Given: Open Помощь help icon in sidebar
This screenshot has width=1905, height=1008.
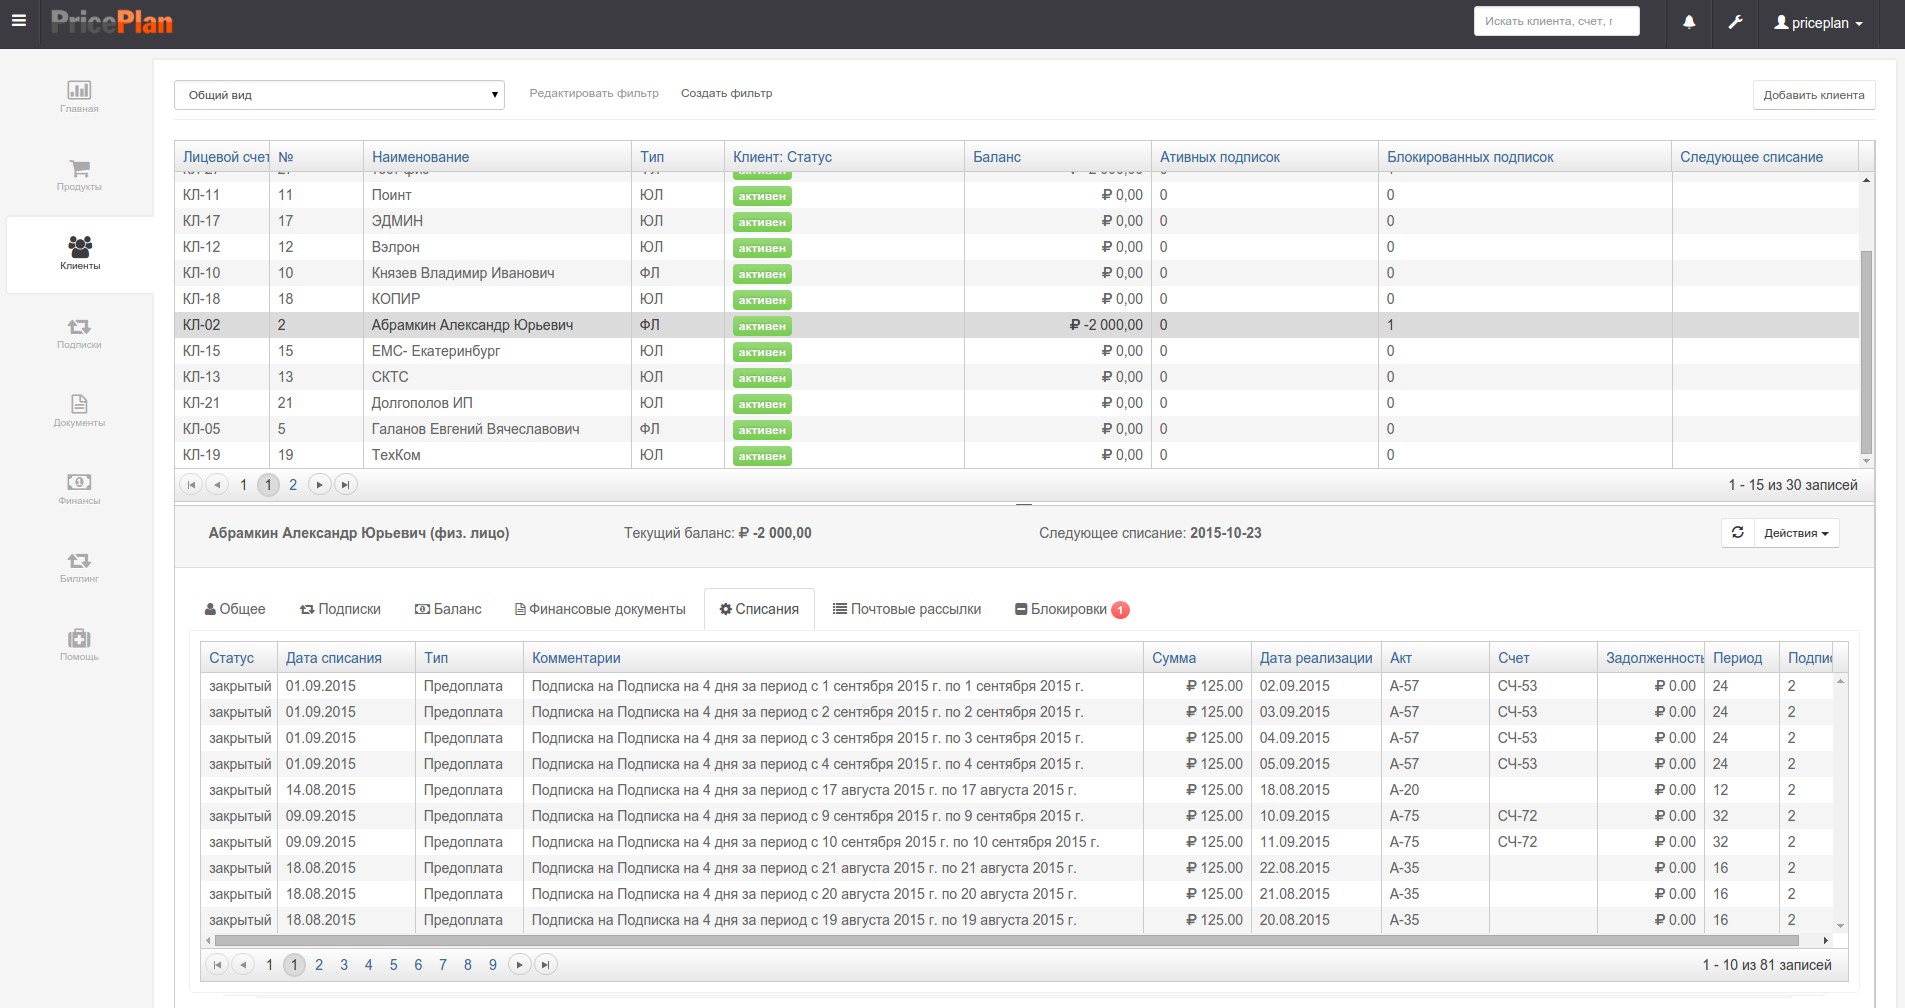Looking at the screenshot, I should pos(79,644).
